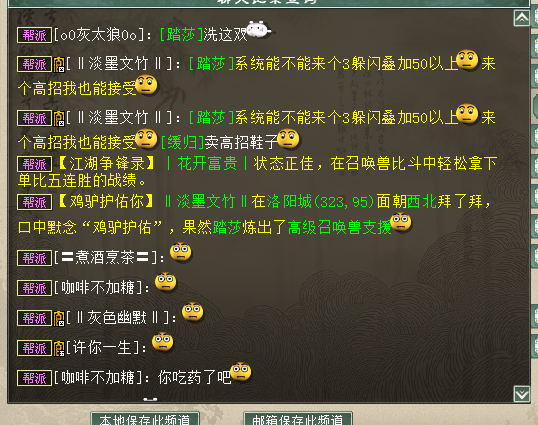Image resolution: width=538 pixels, height=425 pixels.
Task: Click 帮派 channel tag on 煮酒烹茶 line
Action: (x=35, y=258)
